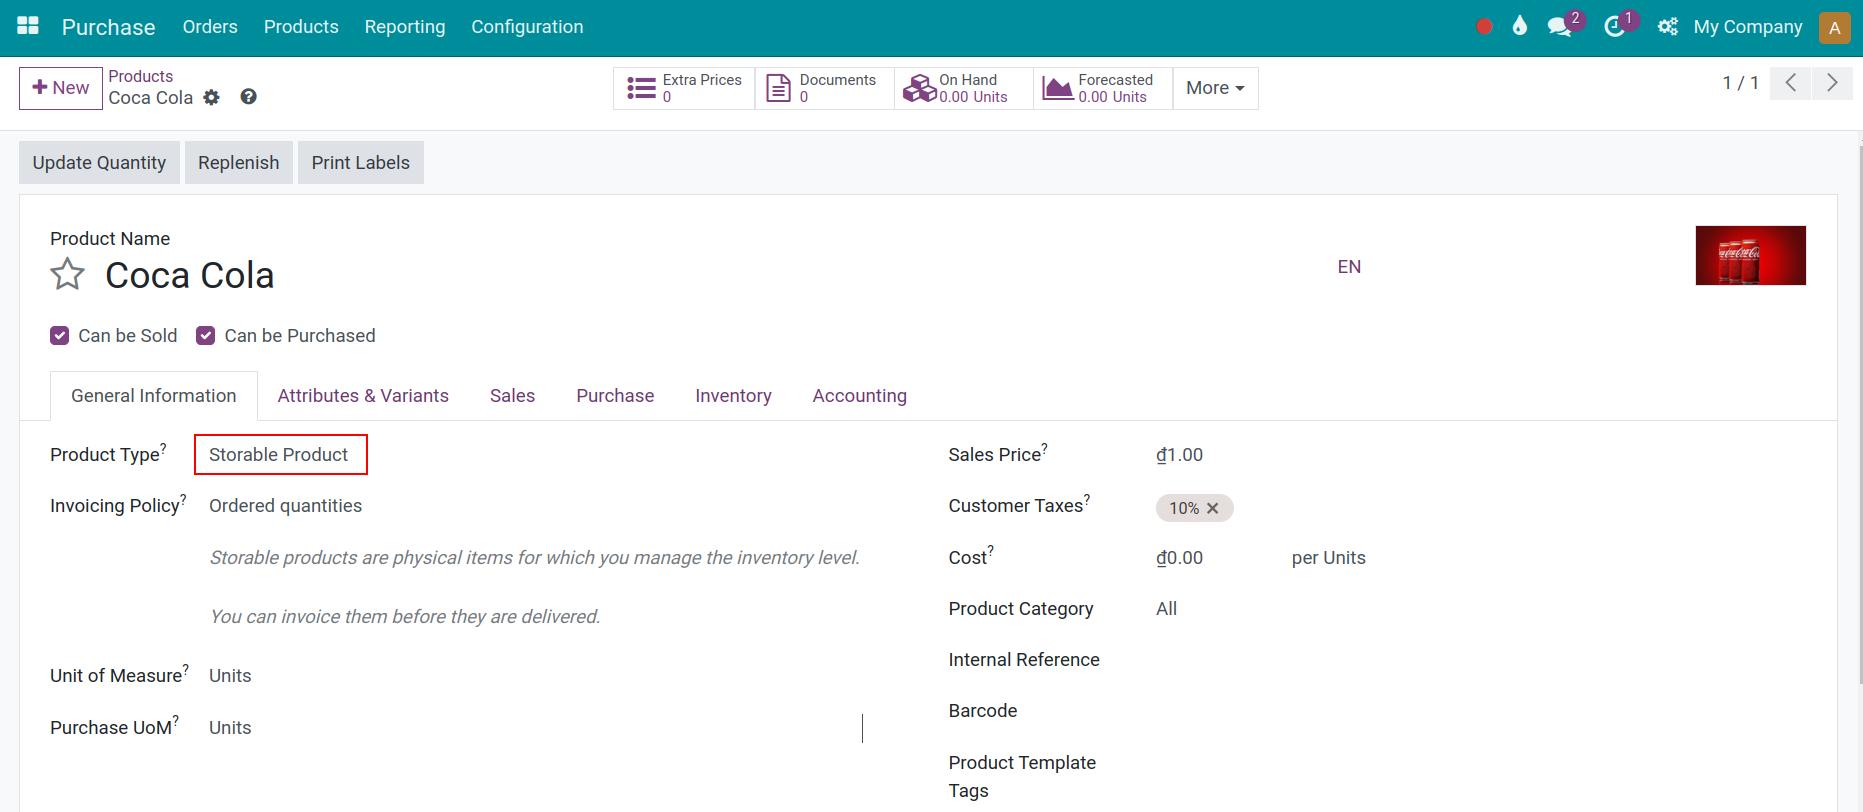Click the 'per Units' cost label

1328,558
